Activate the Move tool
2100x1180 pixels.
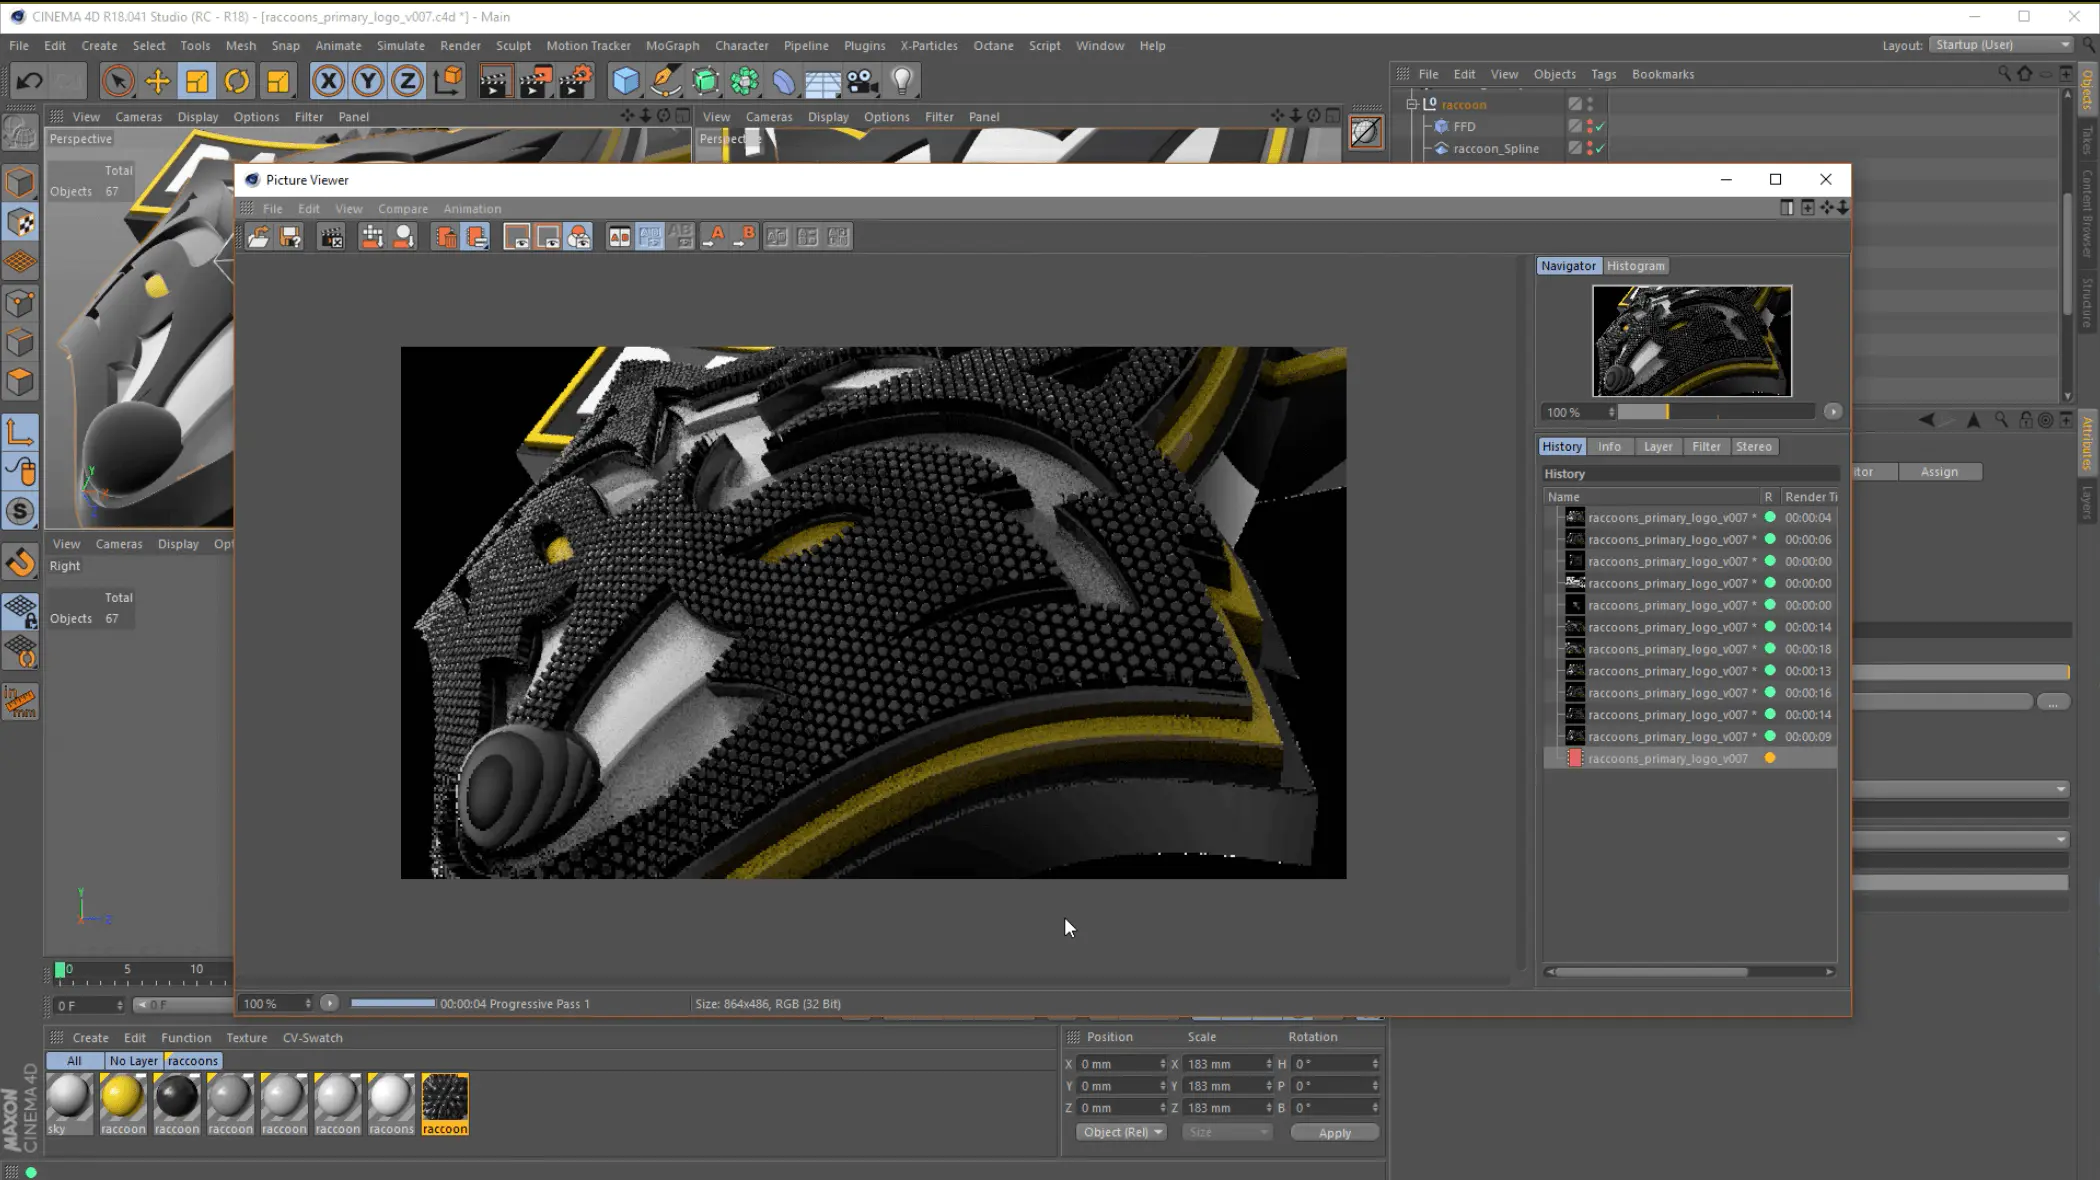tap(157, 81)
